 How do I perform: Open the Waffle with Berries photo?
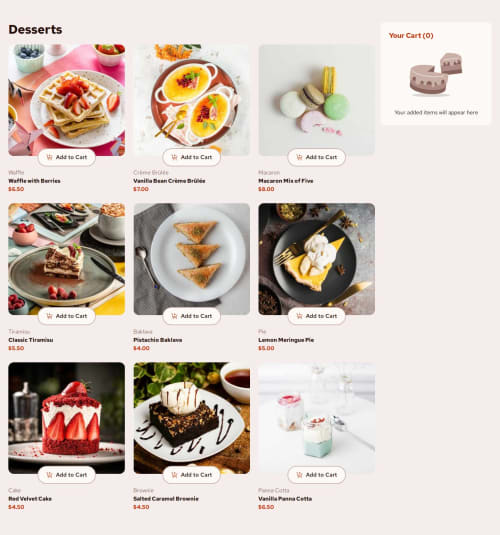tap(67, 100)
